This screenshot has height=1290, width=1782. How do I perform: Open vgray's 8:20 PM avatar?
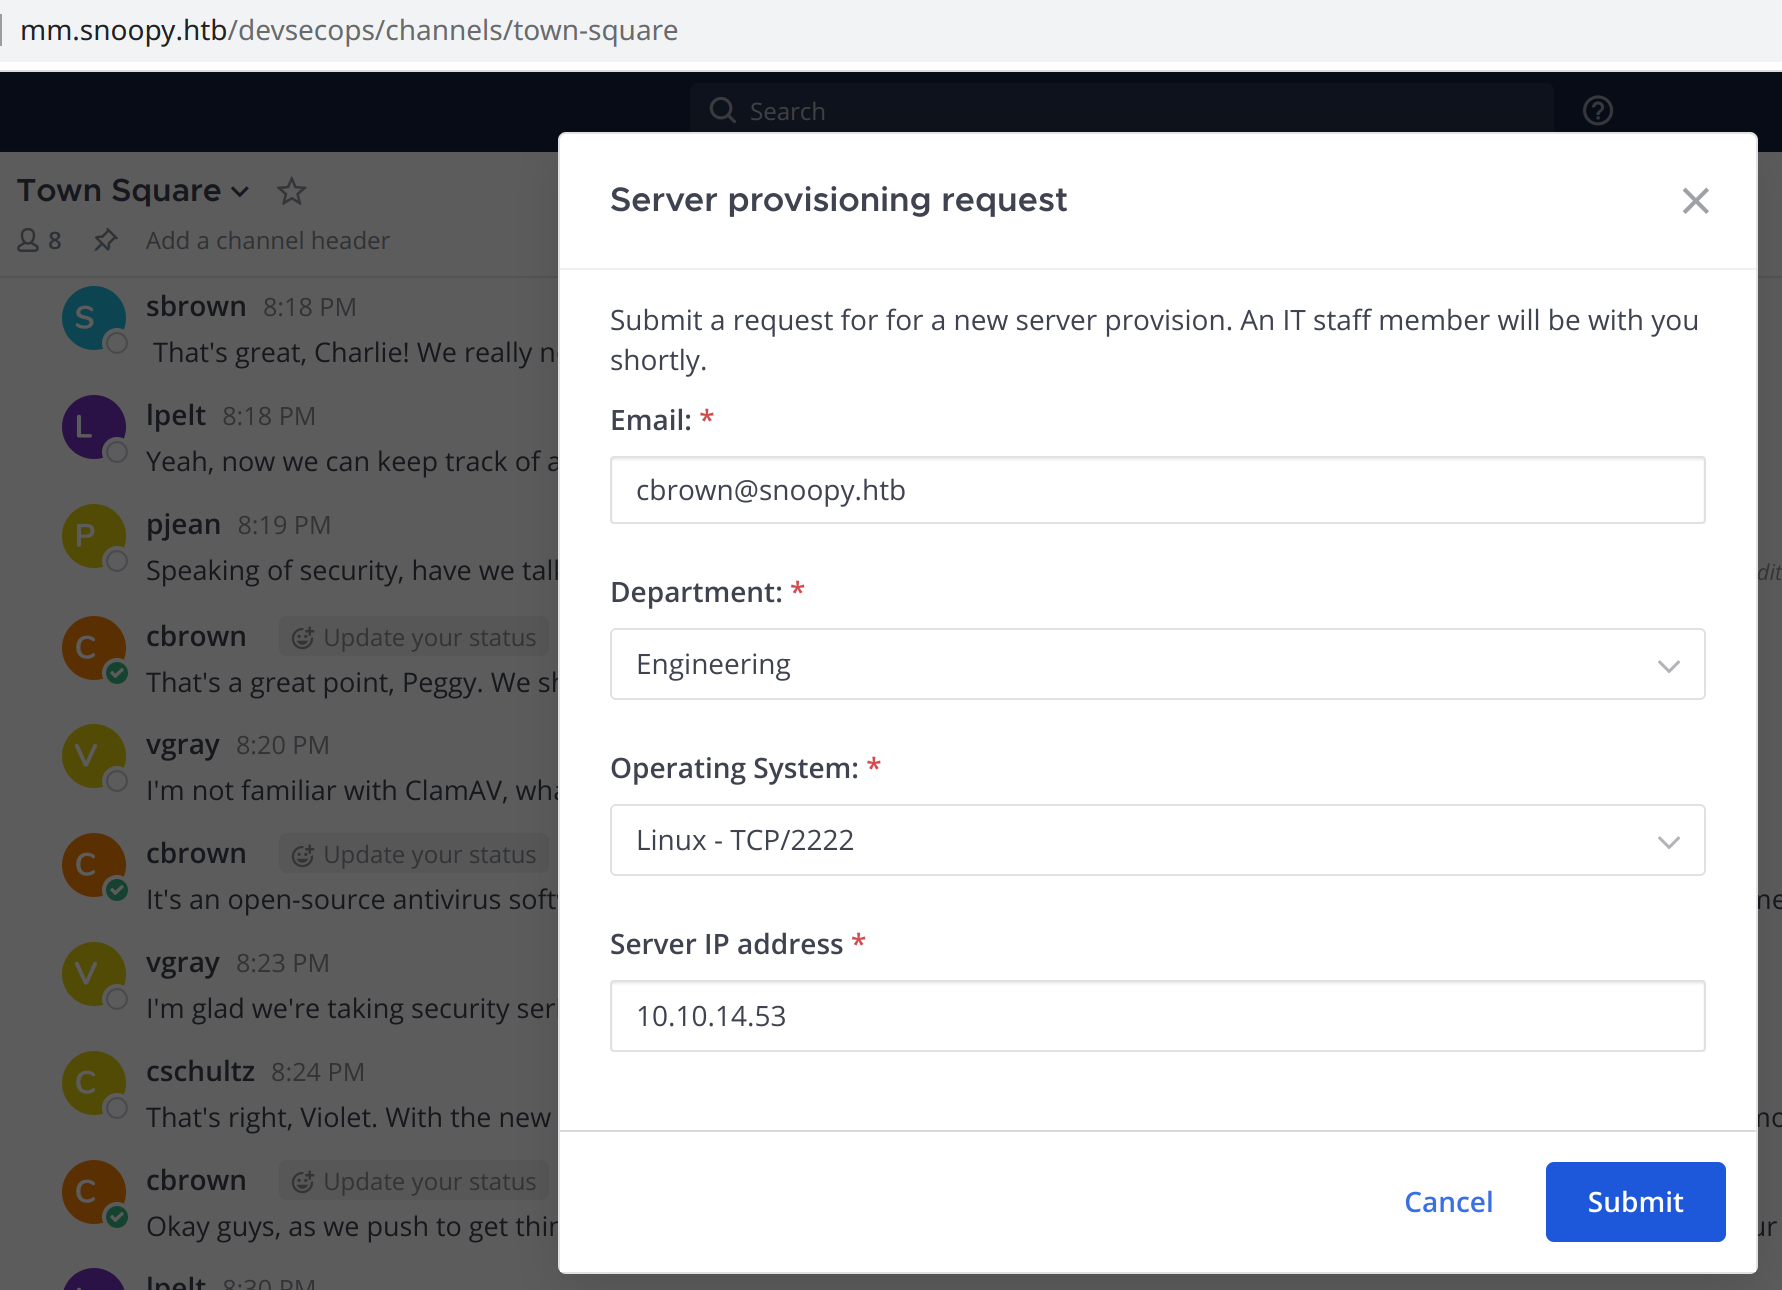[x=94, y=756]
